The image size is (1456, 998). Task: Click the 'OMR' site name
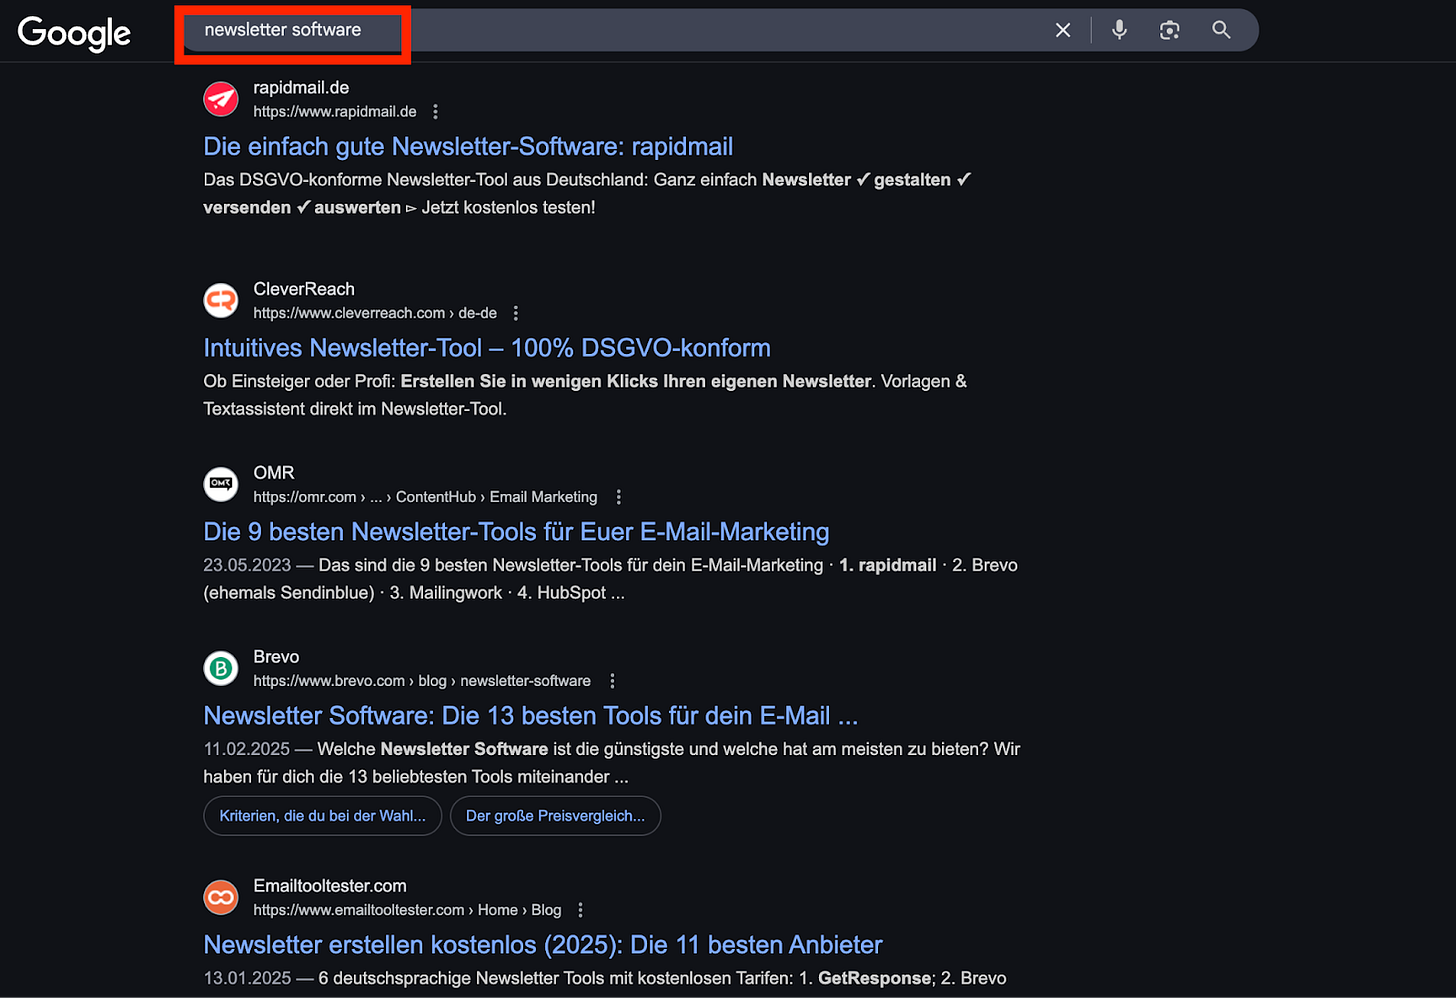[274, 473]
